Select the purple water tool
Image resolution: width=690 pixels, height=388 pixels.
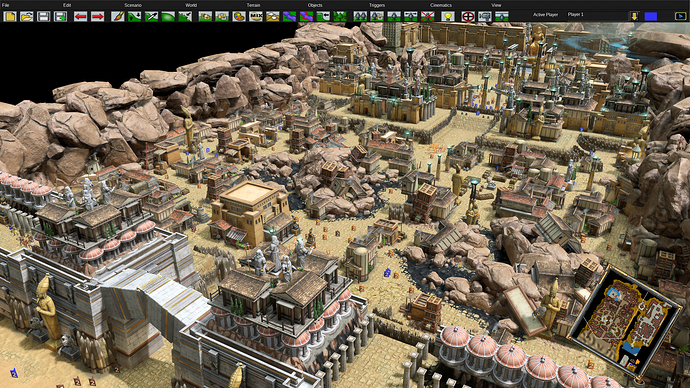(290, 17)
